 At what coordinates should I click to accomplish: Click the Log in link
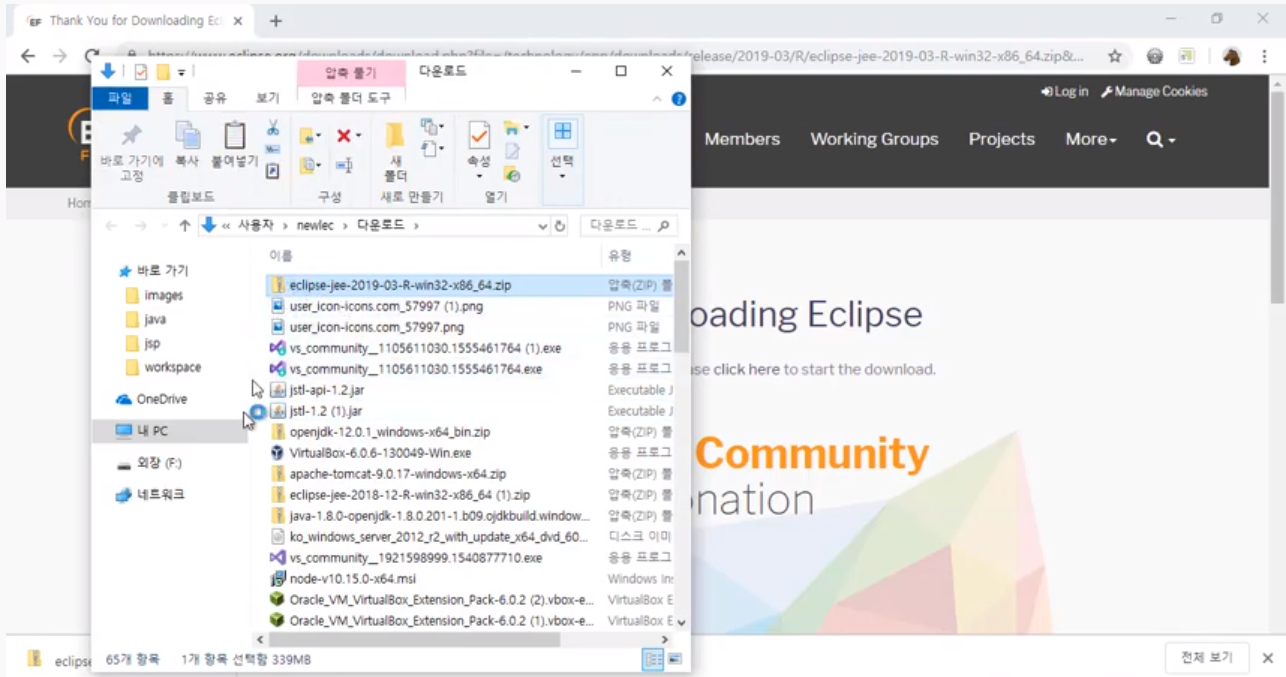[x=1065, y=91]
